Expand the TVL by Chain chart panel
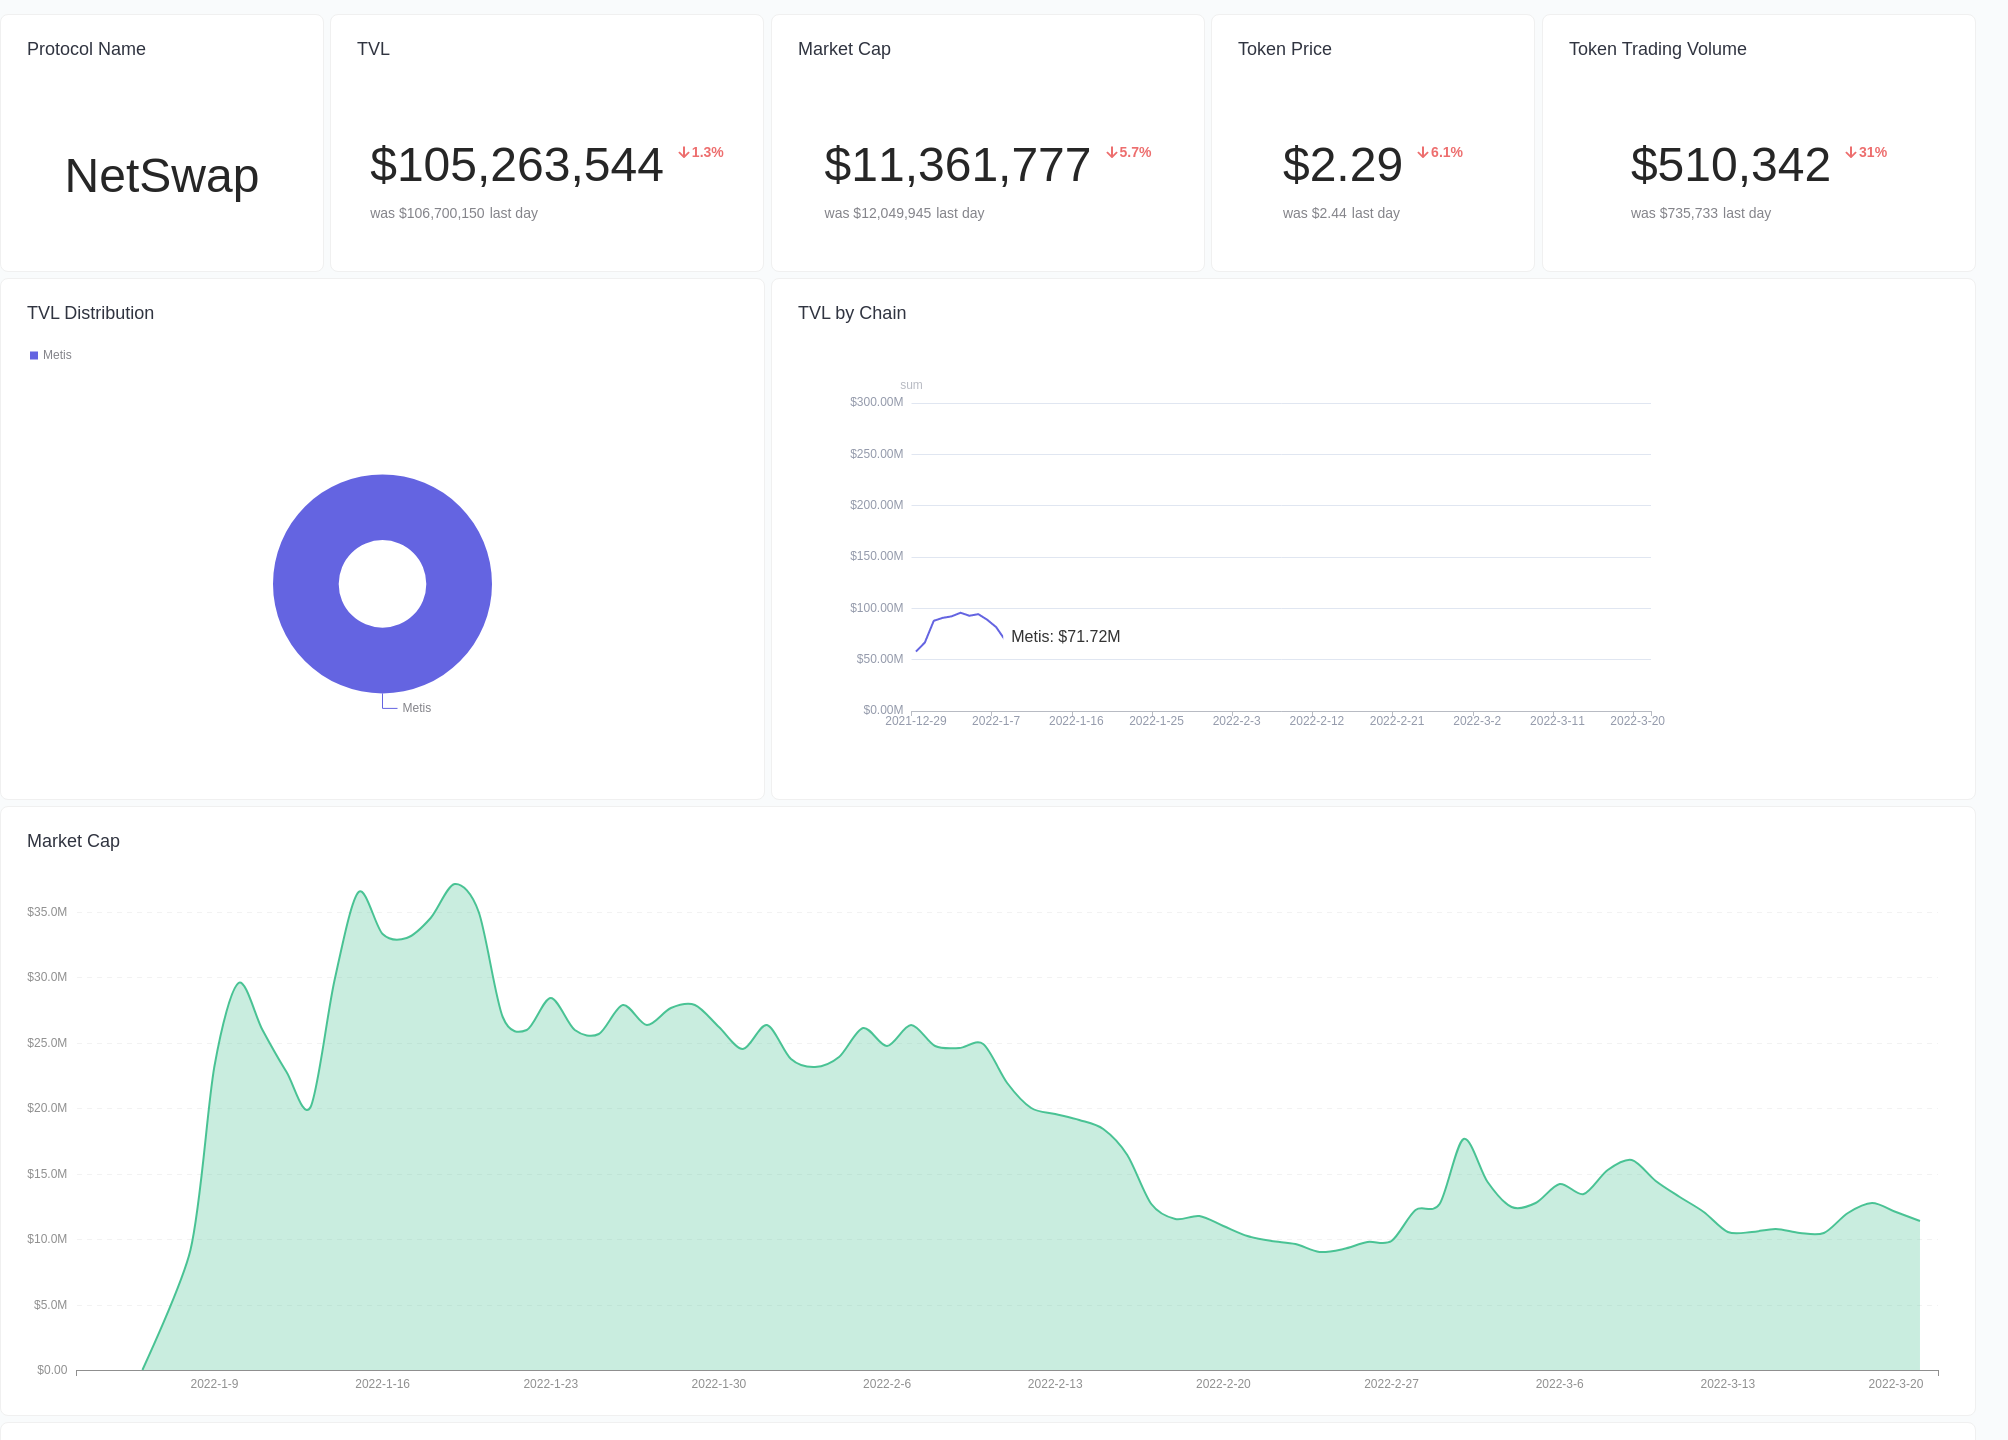The height and width of the screenshot is (1440, 2008). pos(851,312)
